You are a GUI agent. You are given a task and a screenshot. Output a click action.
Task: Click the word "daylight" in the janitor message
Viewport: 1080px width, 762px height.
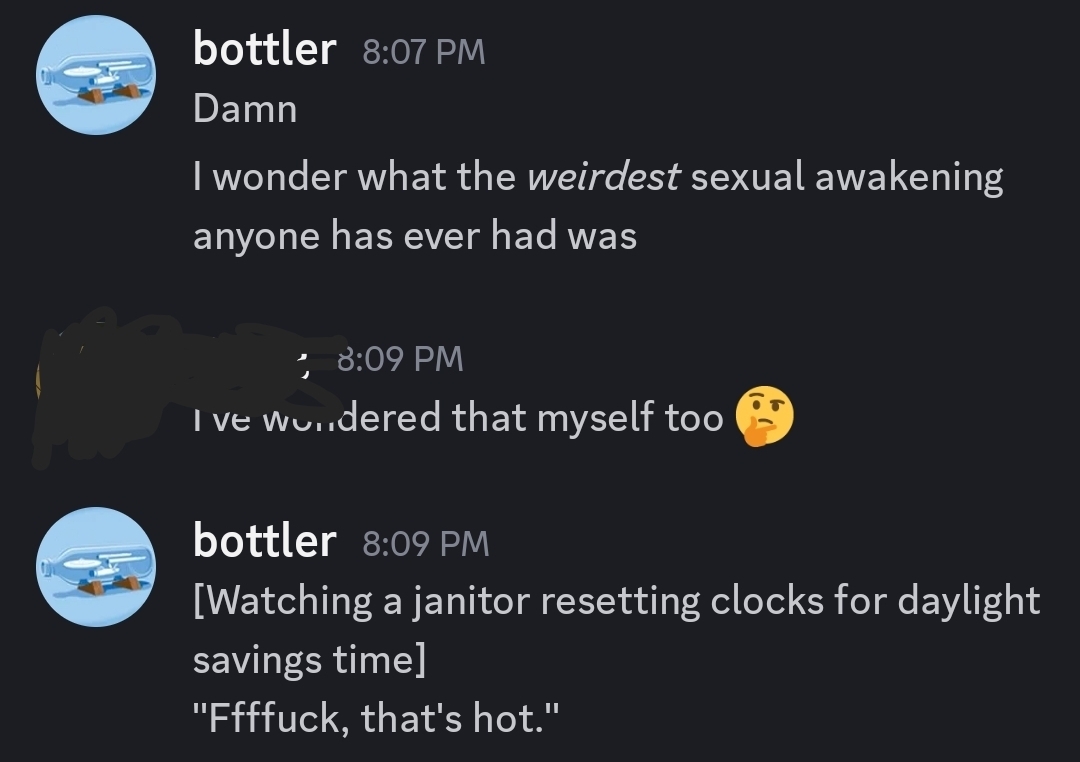[968, 601]
